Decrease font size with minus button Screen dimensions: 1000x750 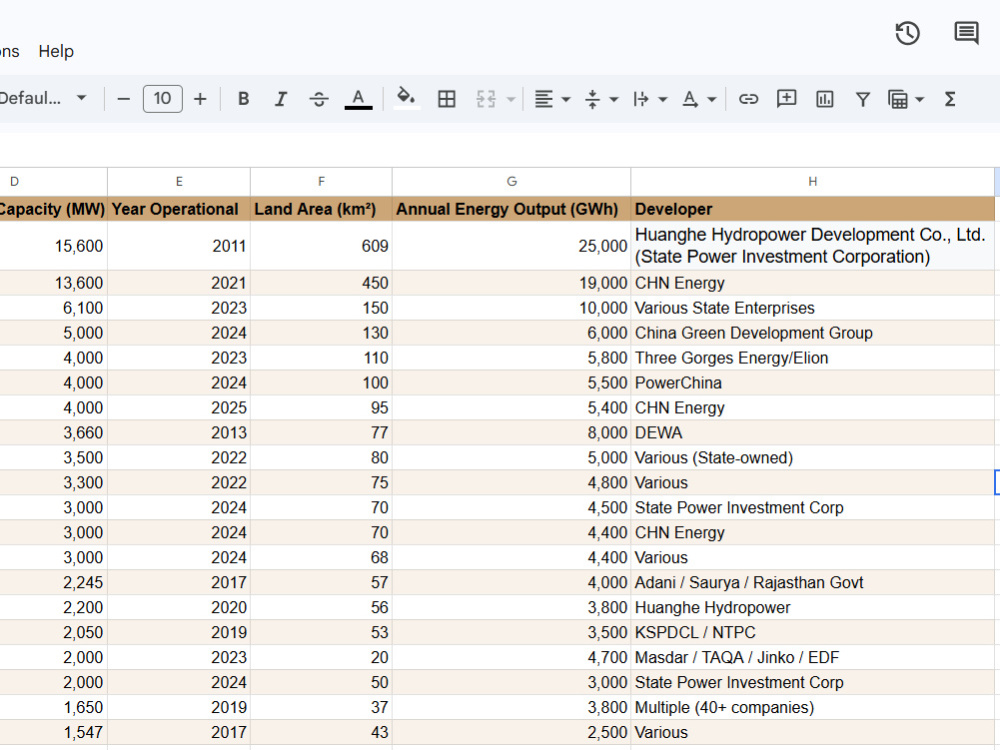click(124, 99)
